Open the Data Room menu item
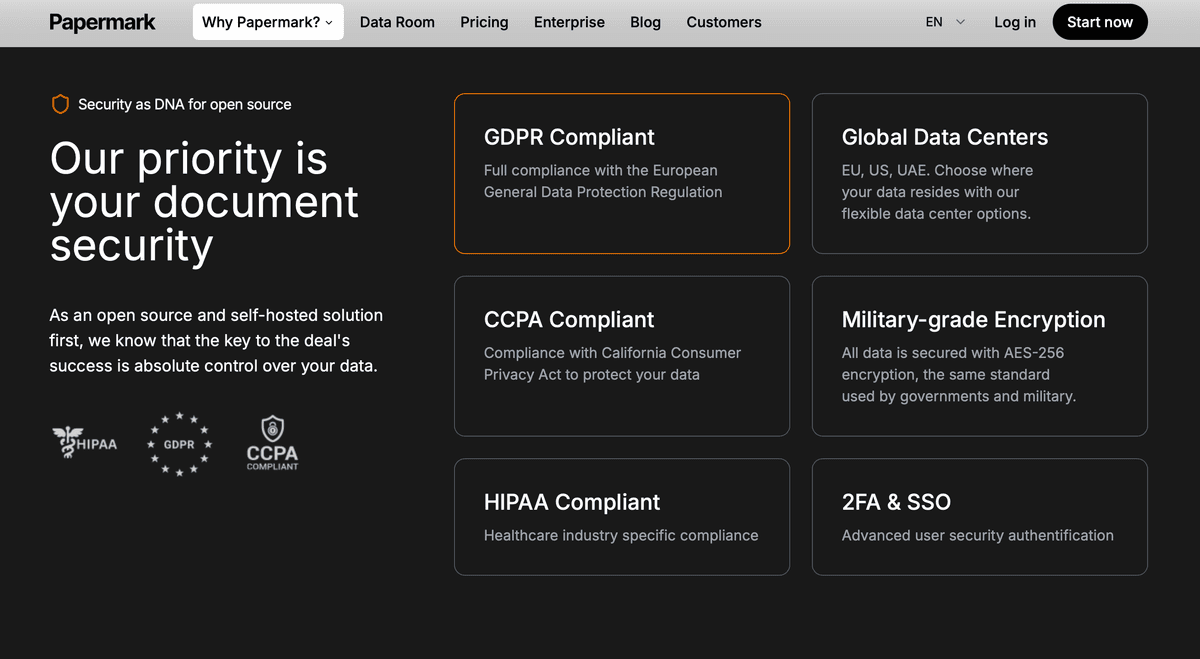1200x659 pixels. point(397,22)
